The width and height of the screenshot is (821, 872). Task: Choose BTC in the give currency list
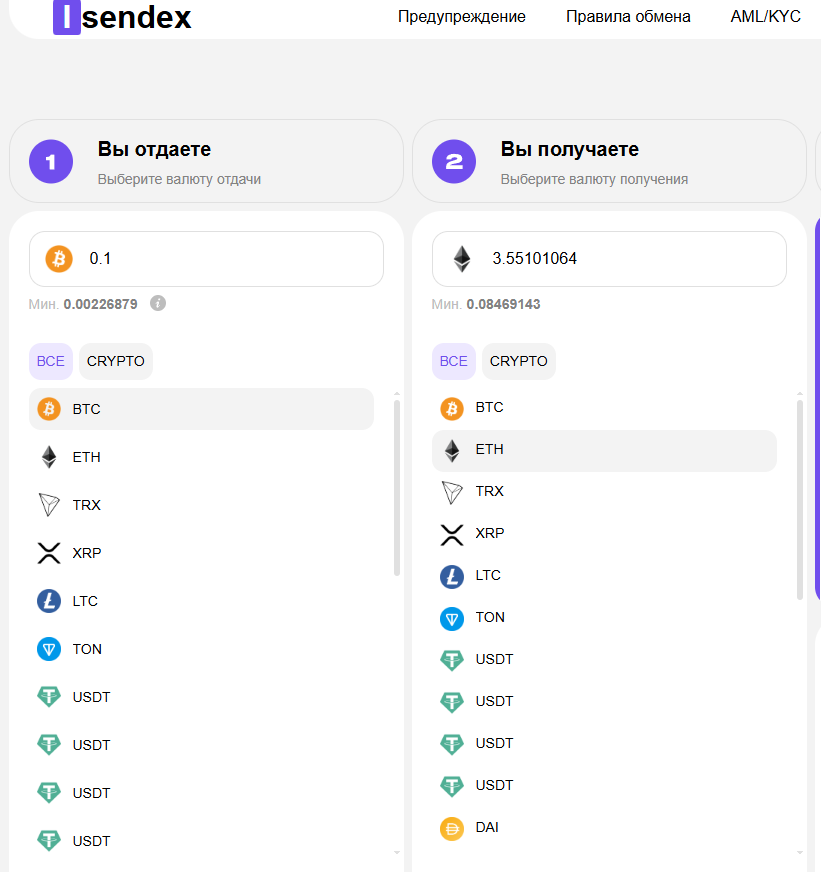click(x=201, y=409)
